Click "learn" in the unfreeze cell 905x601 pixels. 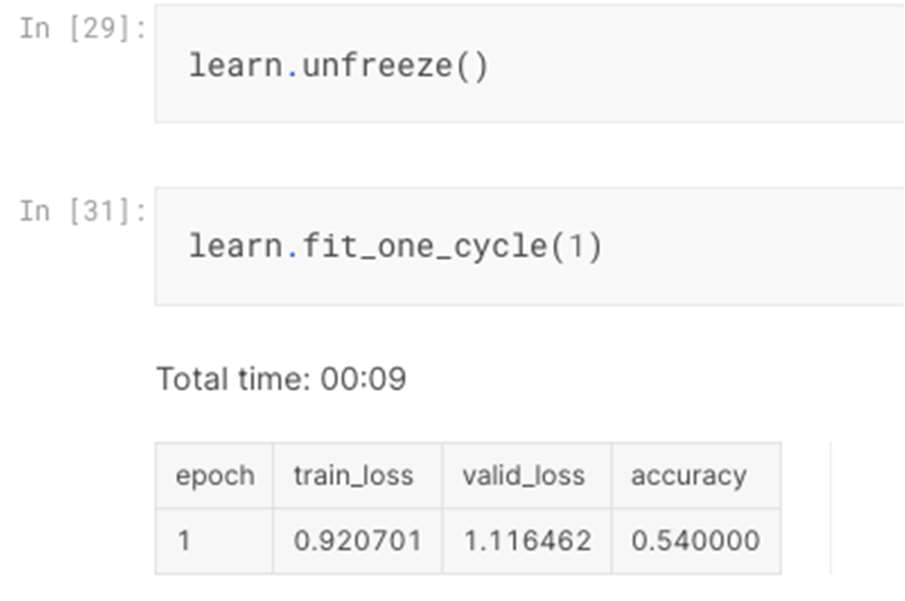(x=236, y=68)
